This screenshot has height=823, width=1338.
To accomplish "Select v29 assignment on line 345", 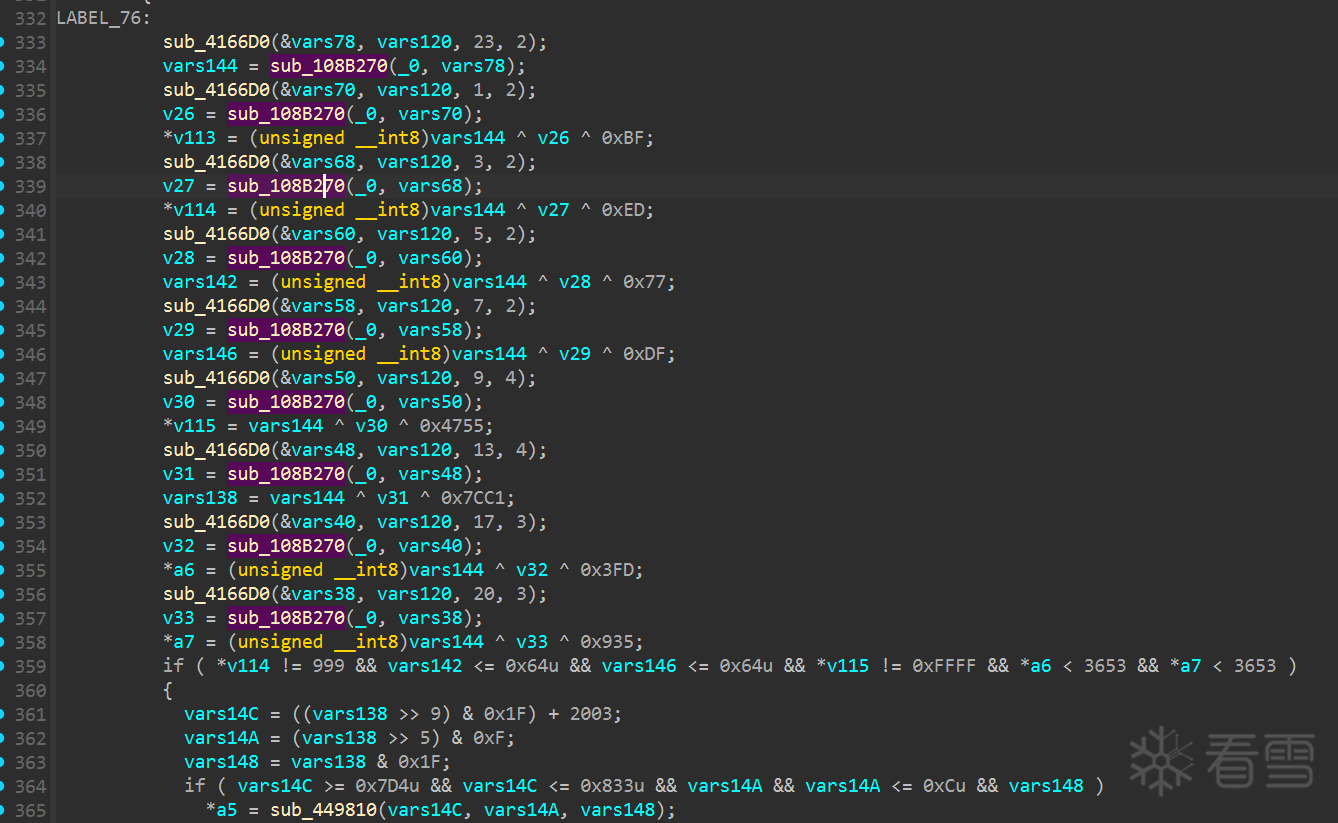I will (x=179, y=330).
